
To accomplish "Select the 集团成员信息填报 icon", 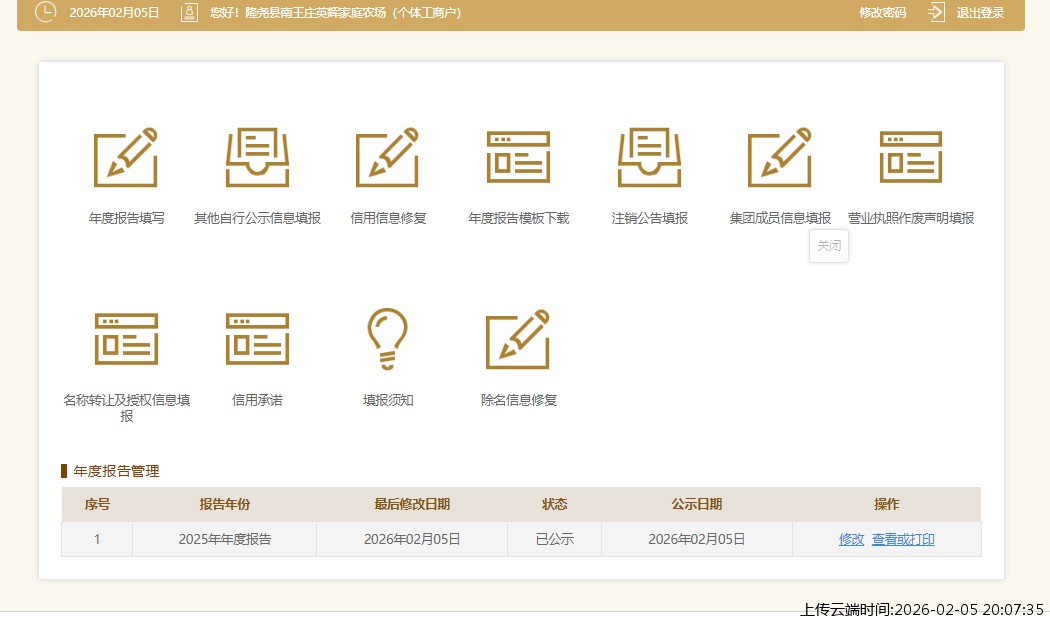I will [780, 157].
